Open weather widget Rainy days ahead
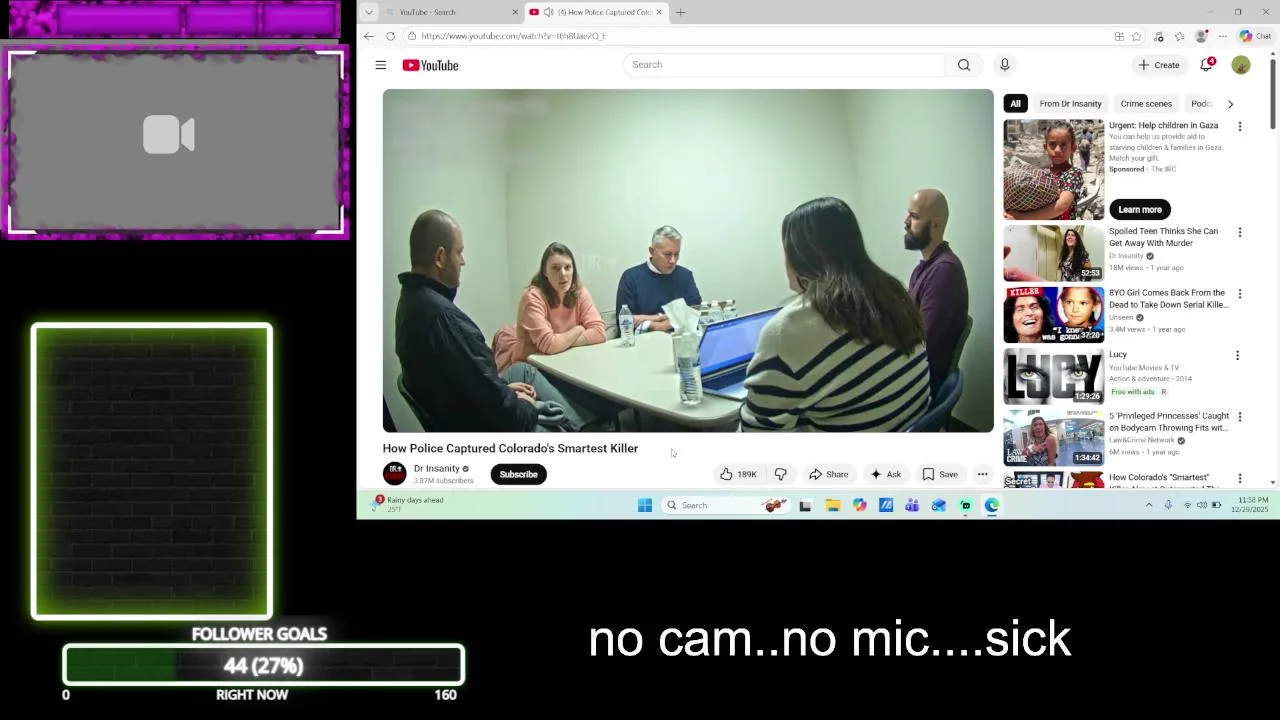The height and width of the screenshot is (720, 1280). [x=410, y=504]
